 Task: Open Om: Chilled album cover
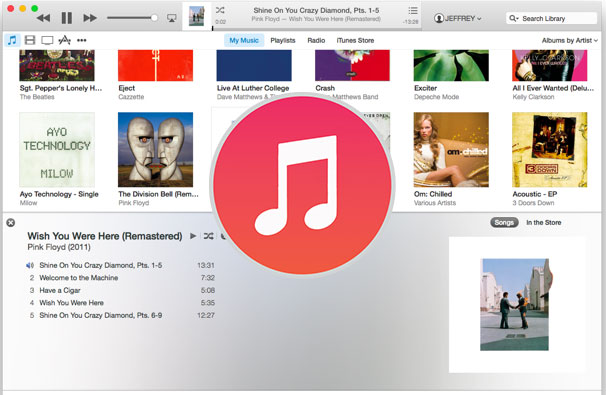pyautogui.click(x=451, y=150)
